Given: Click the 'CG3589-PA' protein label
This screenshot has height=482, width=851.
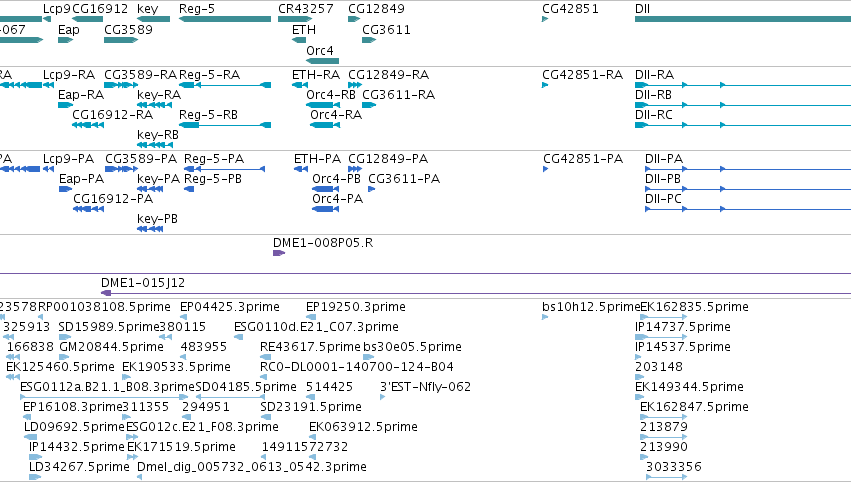Looking at the screenshot, I should (x=141, y=158).
